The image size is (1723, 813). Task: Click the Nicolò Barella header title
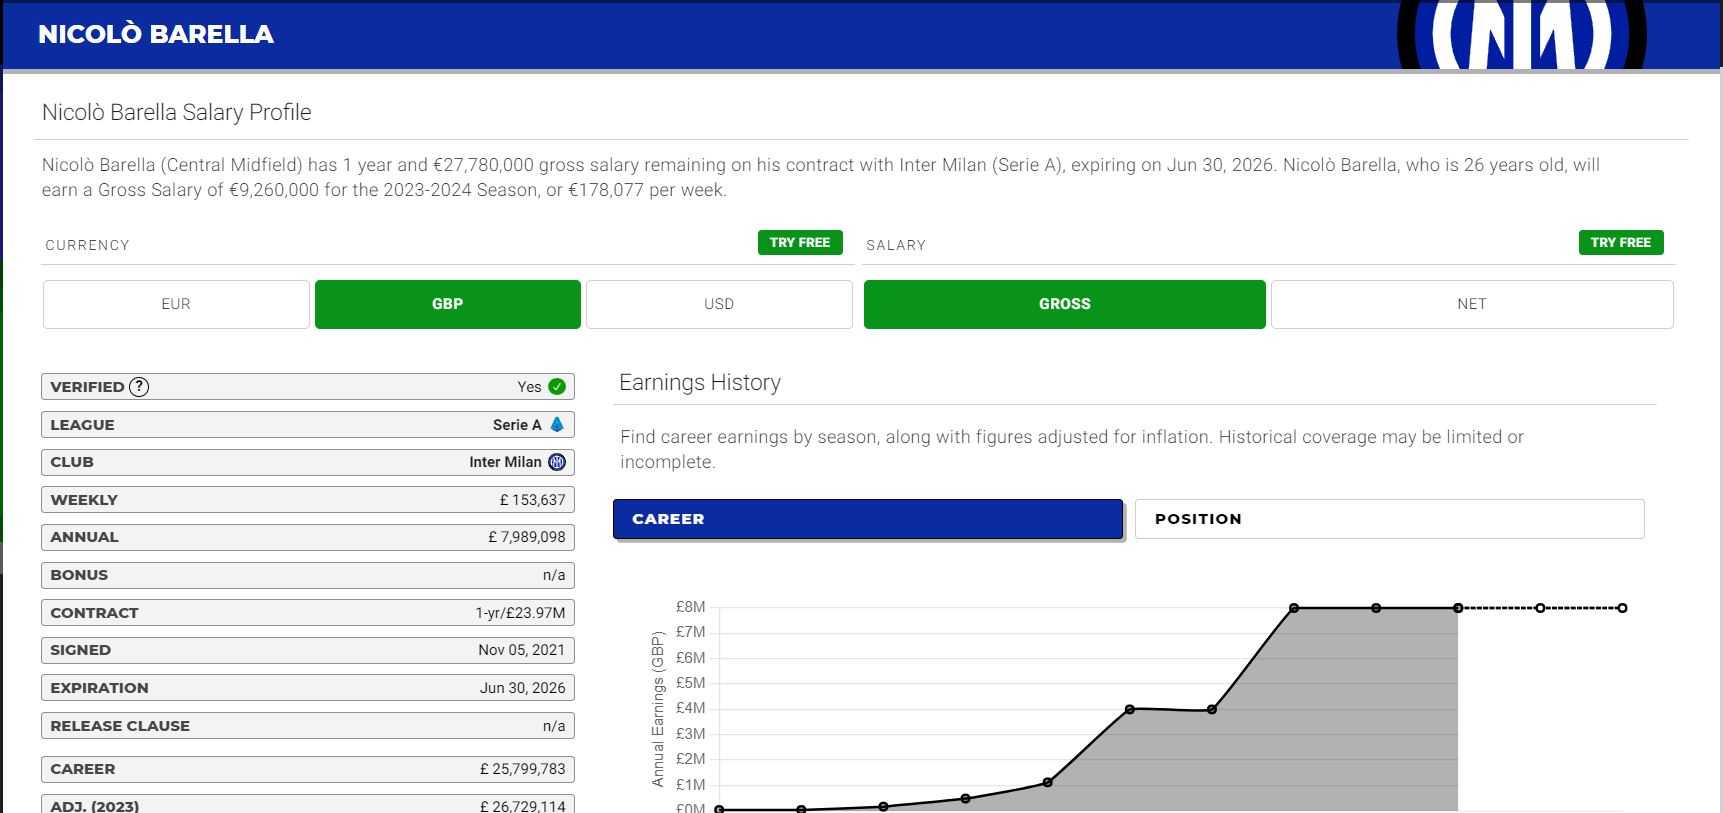(156, 34)
